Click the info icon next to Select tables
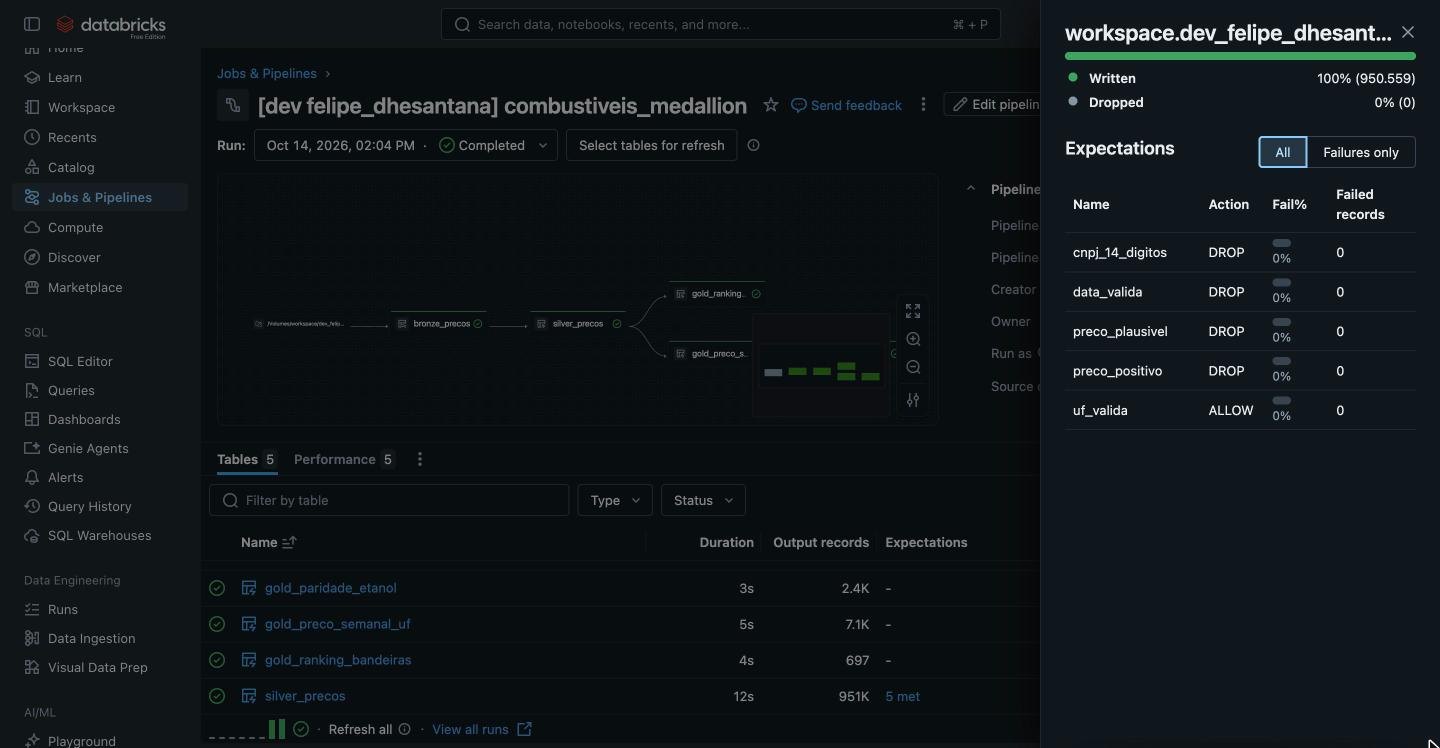The height and width of the screenshot is (748, 1440). 754,145
